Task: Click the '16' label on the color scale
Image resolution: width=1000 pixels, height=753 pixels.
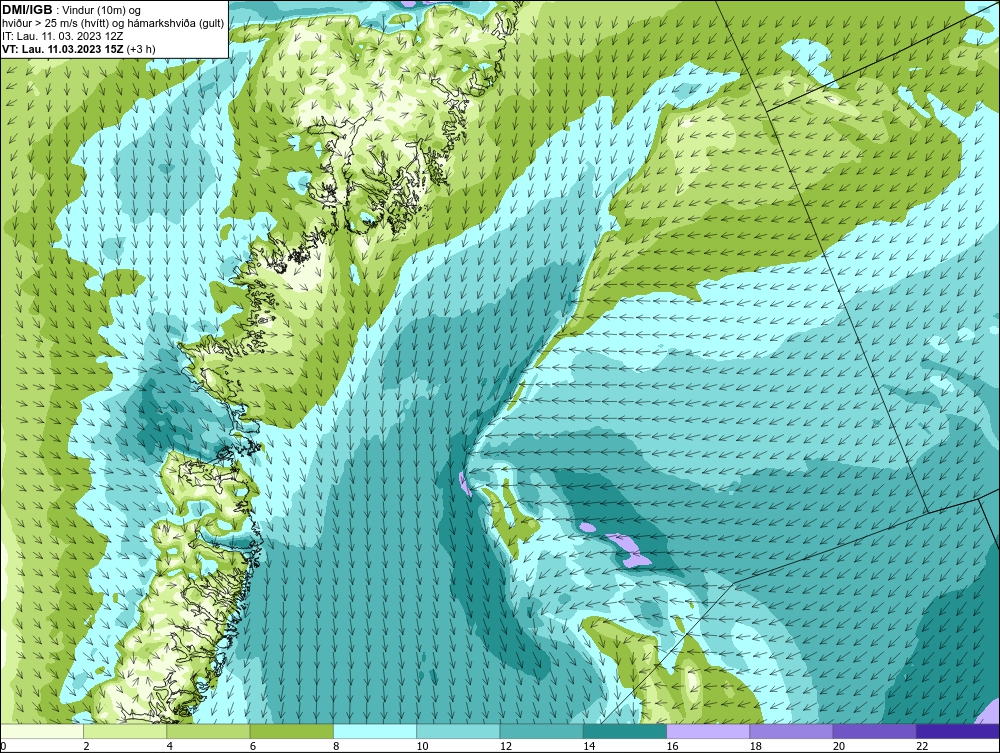Action: click(672, 747)
